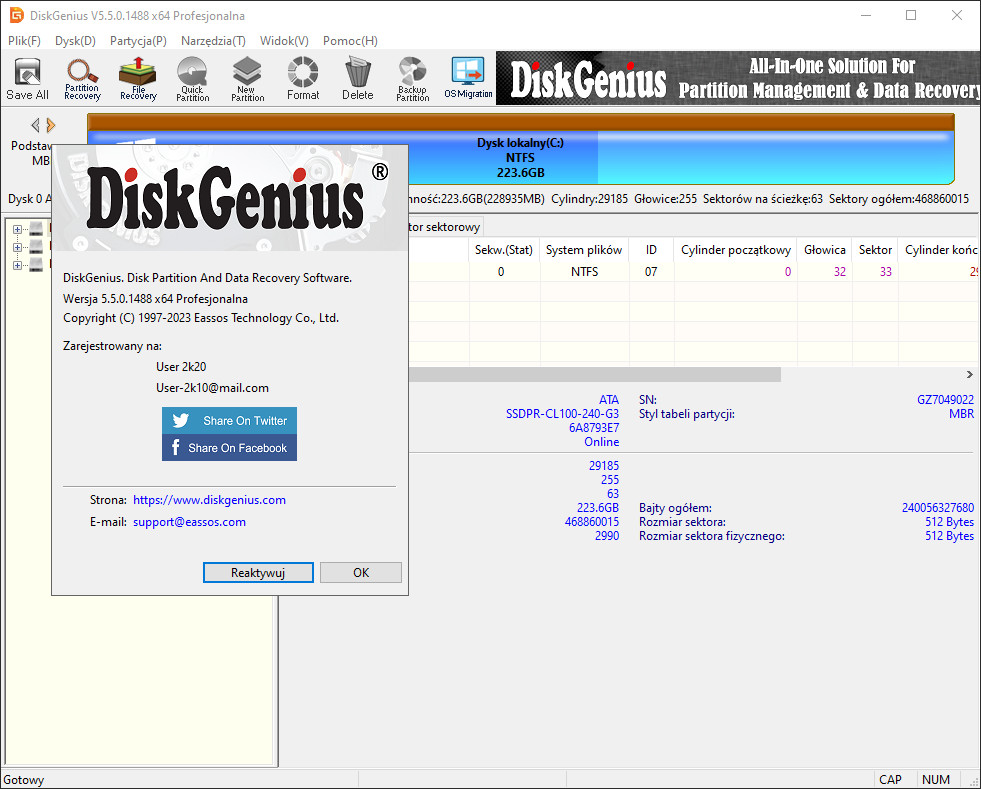
Task: Click the User-2k10@mail.com registration text
Action: [x=213, y=388]
